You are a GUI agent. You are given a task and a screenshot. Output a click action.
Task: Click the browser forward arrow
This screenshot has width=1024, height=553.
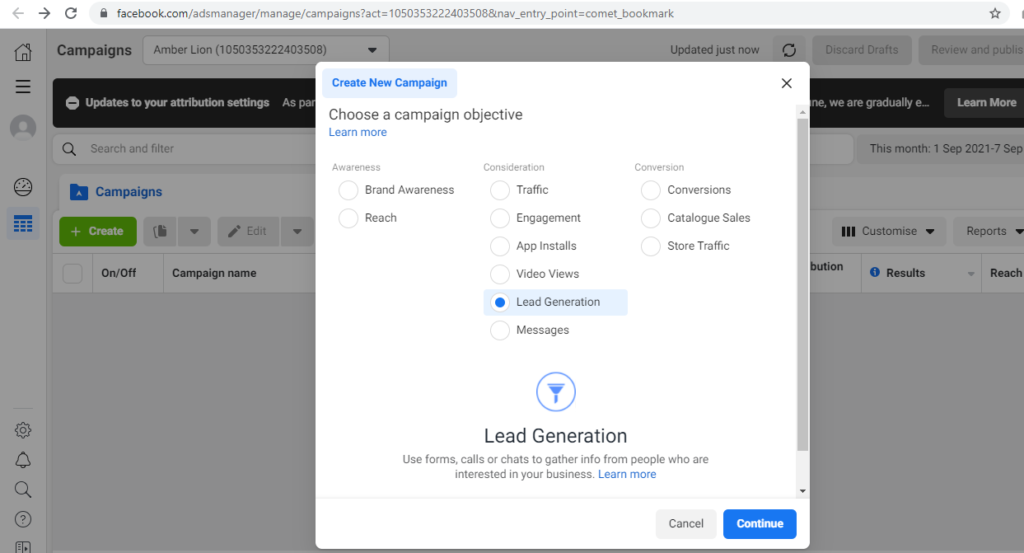click(44, 13)
